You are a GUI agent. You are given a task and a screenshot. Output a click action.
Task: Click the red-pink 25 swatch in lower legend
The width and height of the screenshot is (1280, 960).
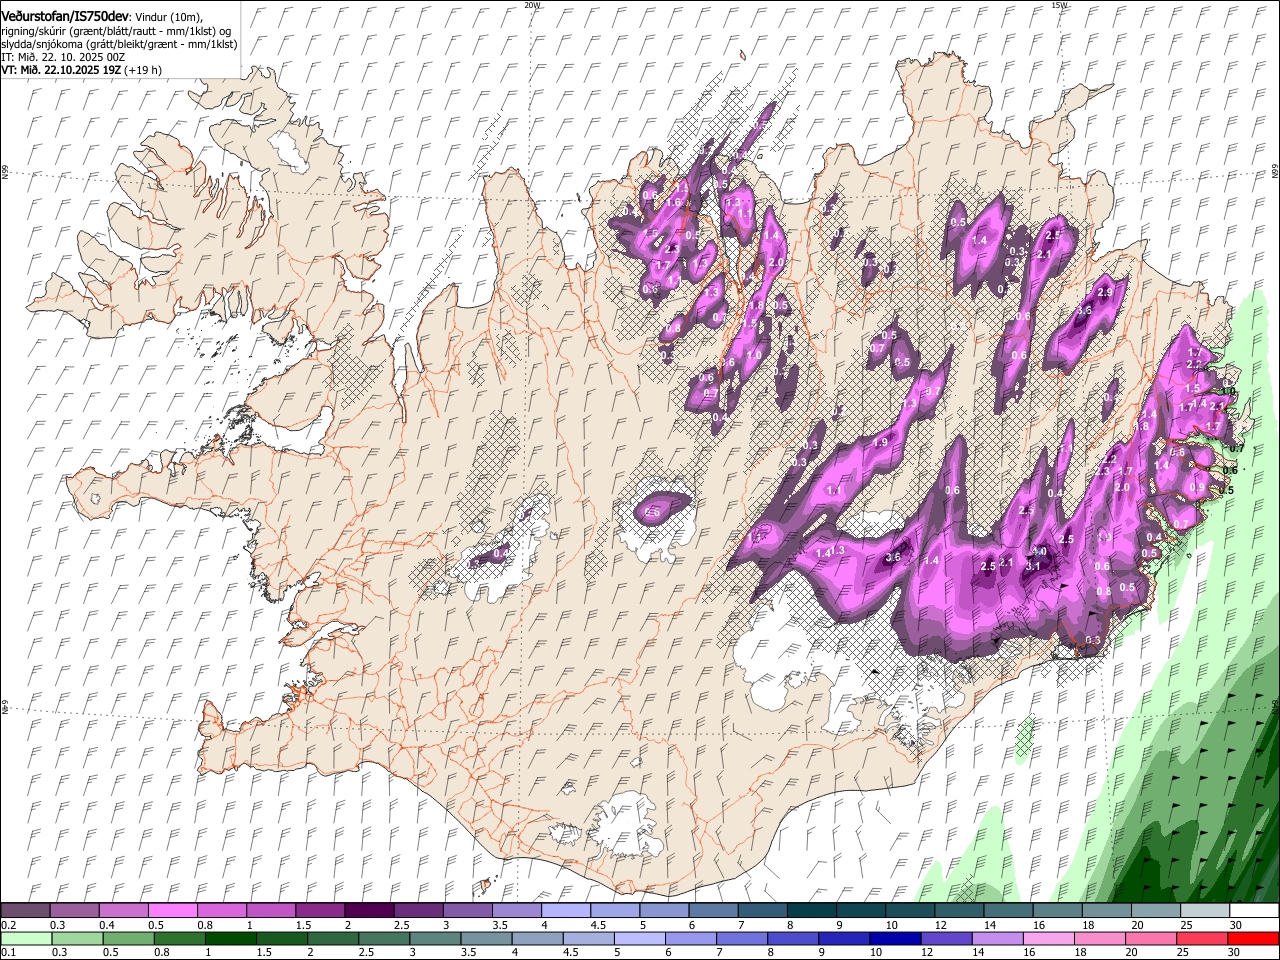(x=1202, y=938)
